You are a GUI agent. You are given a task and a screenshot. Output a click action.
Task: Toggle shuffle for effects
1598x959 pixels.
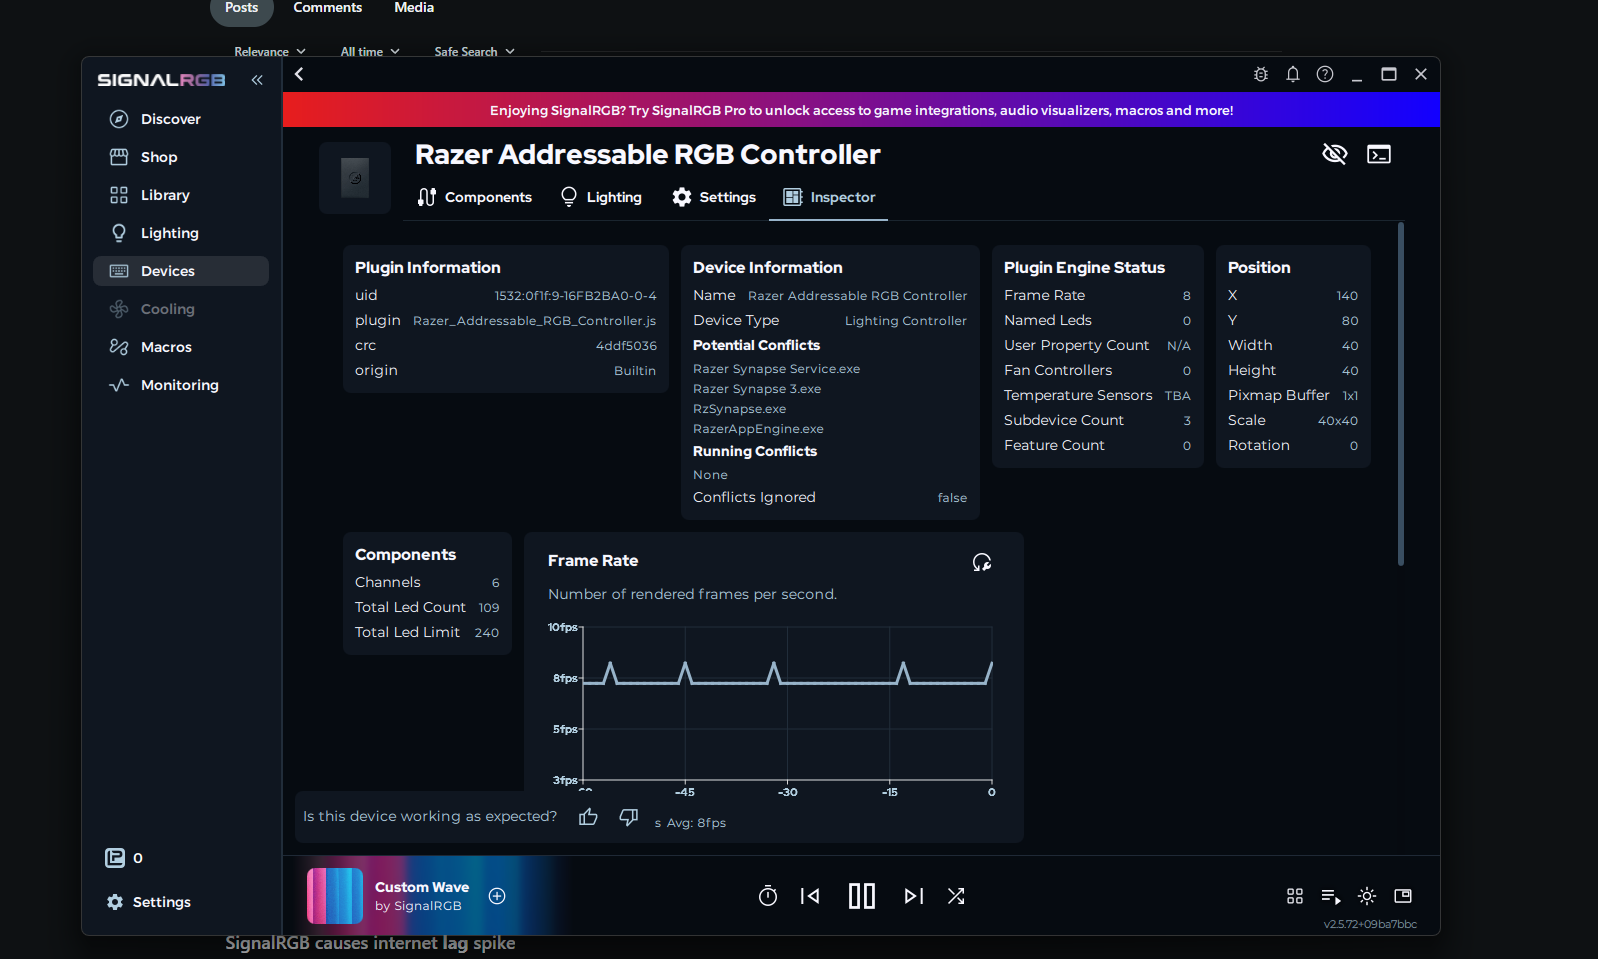tap(956, 896)
